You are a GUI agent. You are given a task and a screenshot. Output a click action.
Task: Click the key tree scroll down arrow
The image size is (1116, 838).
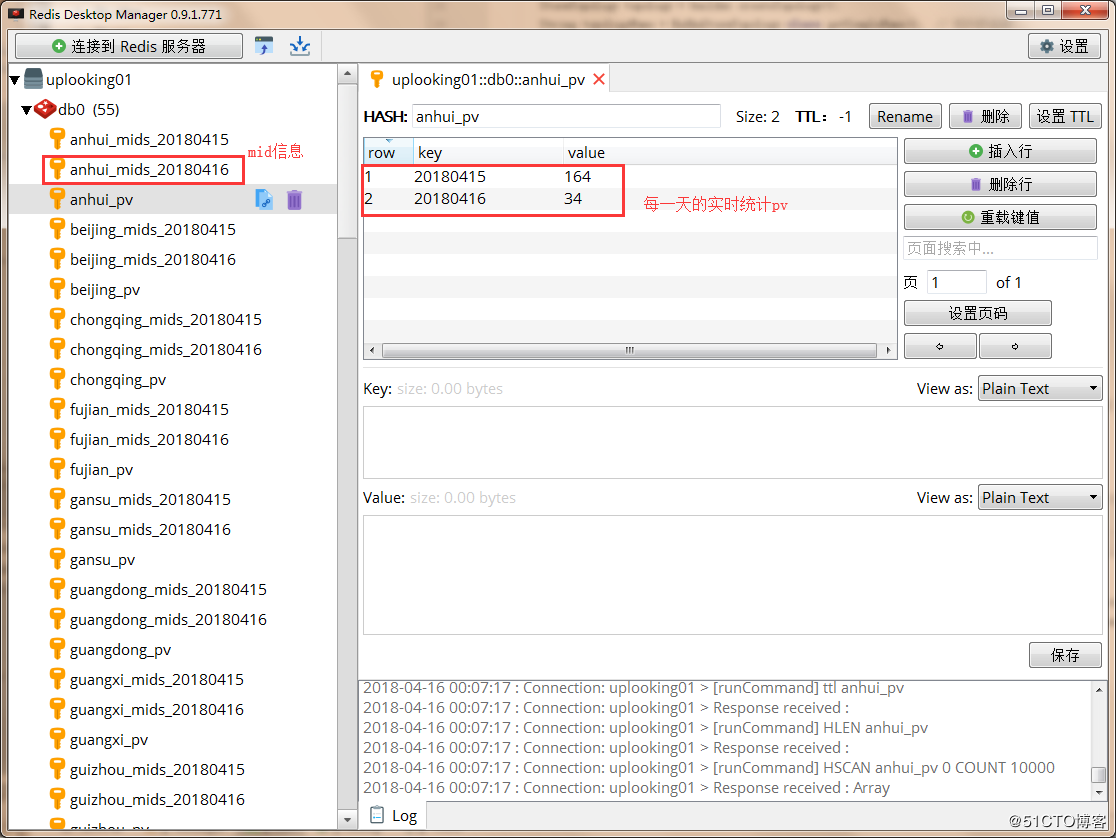click(347, 819)
